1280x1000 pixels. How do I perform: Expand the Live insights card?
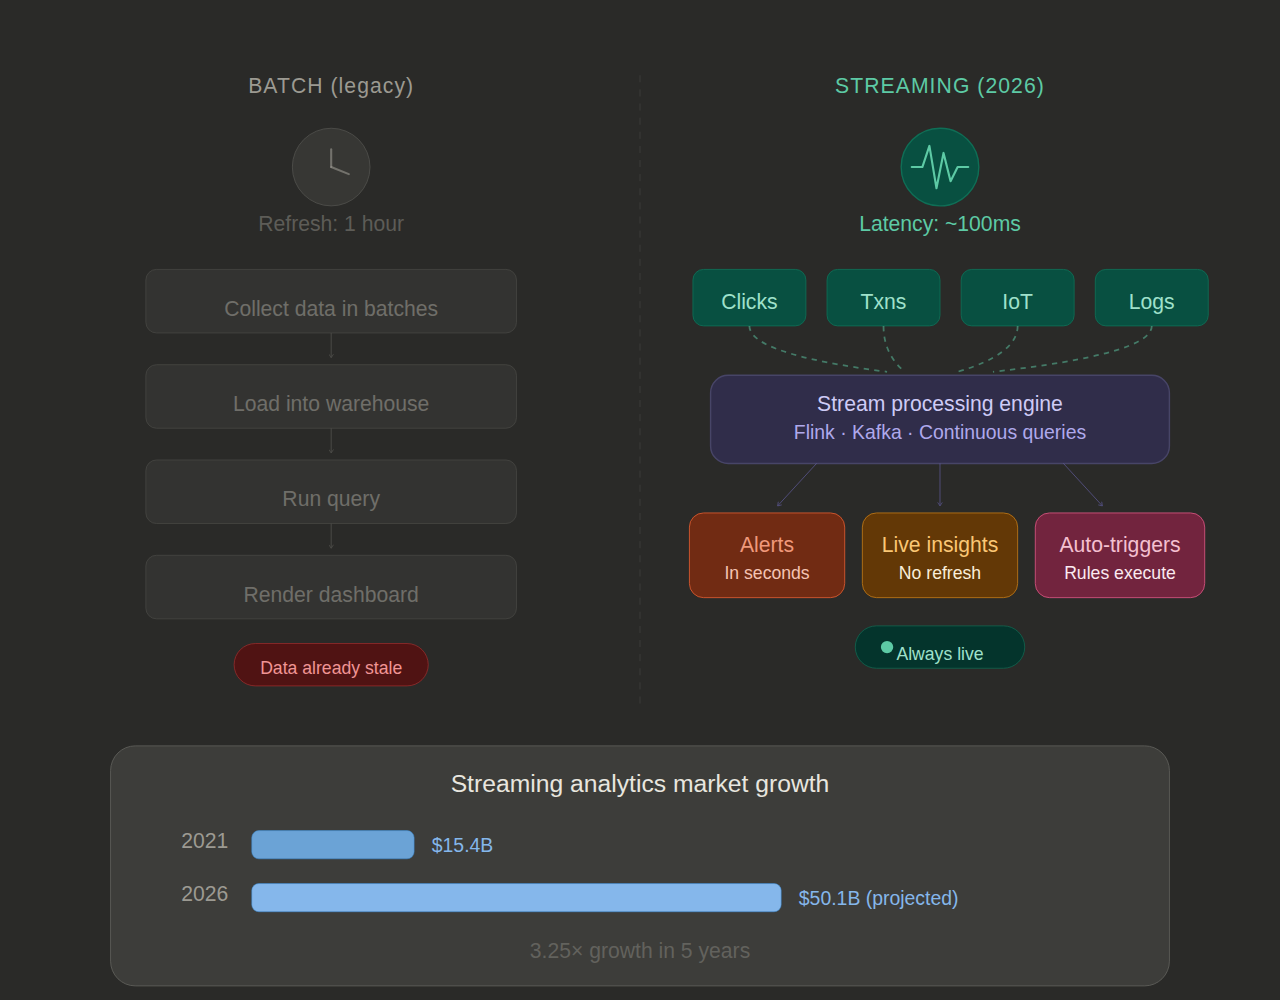click(939, 555)
